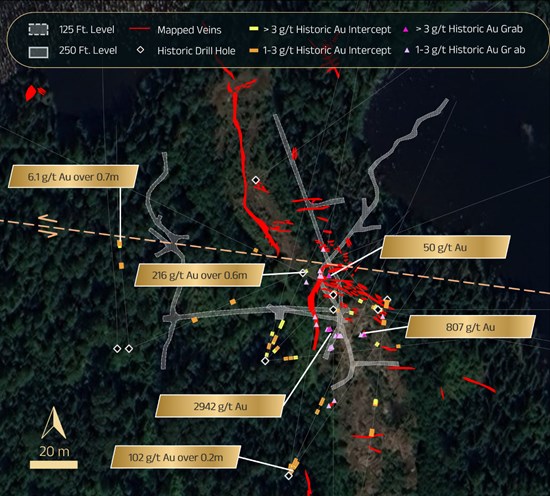This screenshot has width=550, height=496.
Task: Click the drill hole diamond near the long north vein
Action: coord(256,180)
